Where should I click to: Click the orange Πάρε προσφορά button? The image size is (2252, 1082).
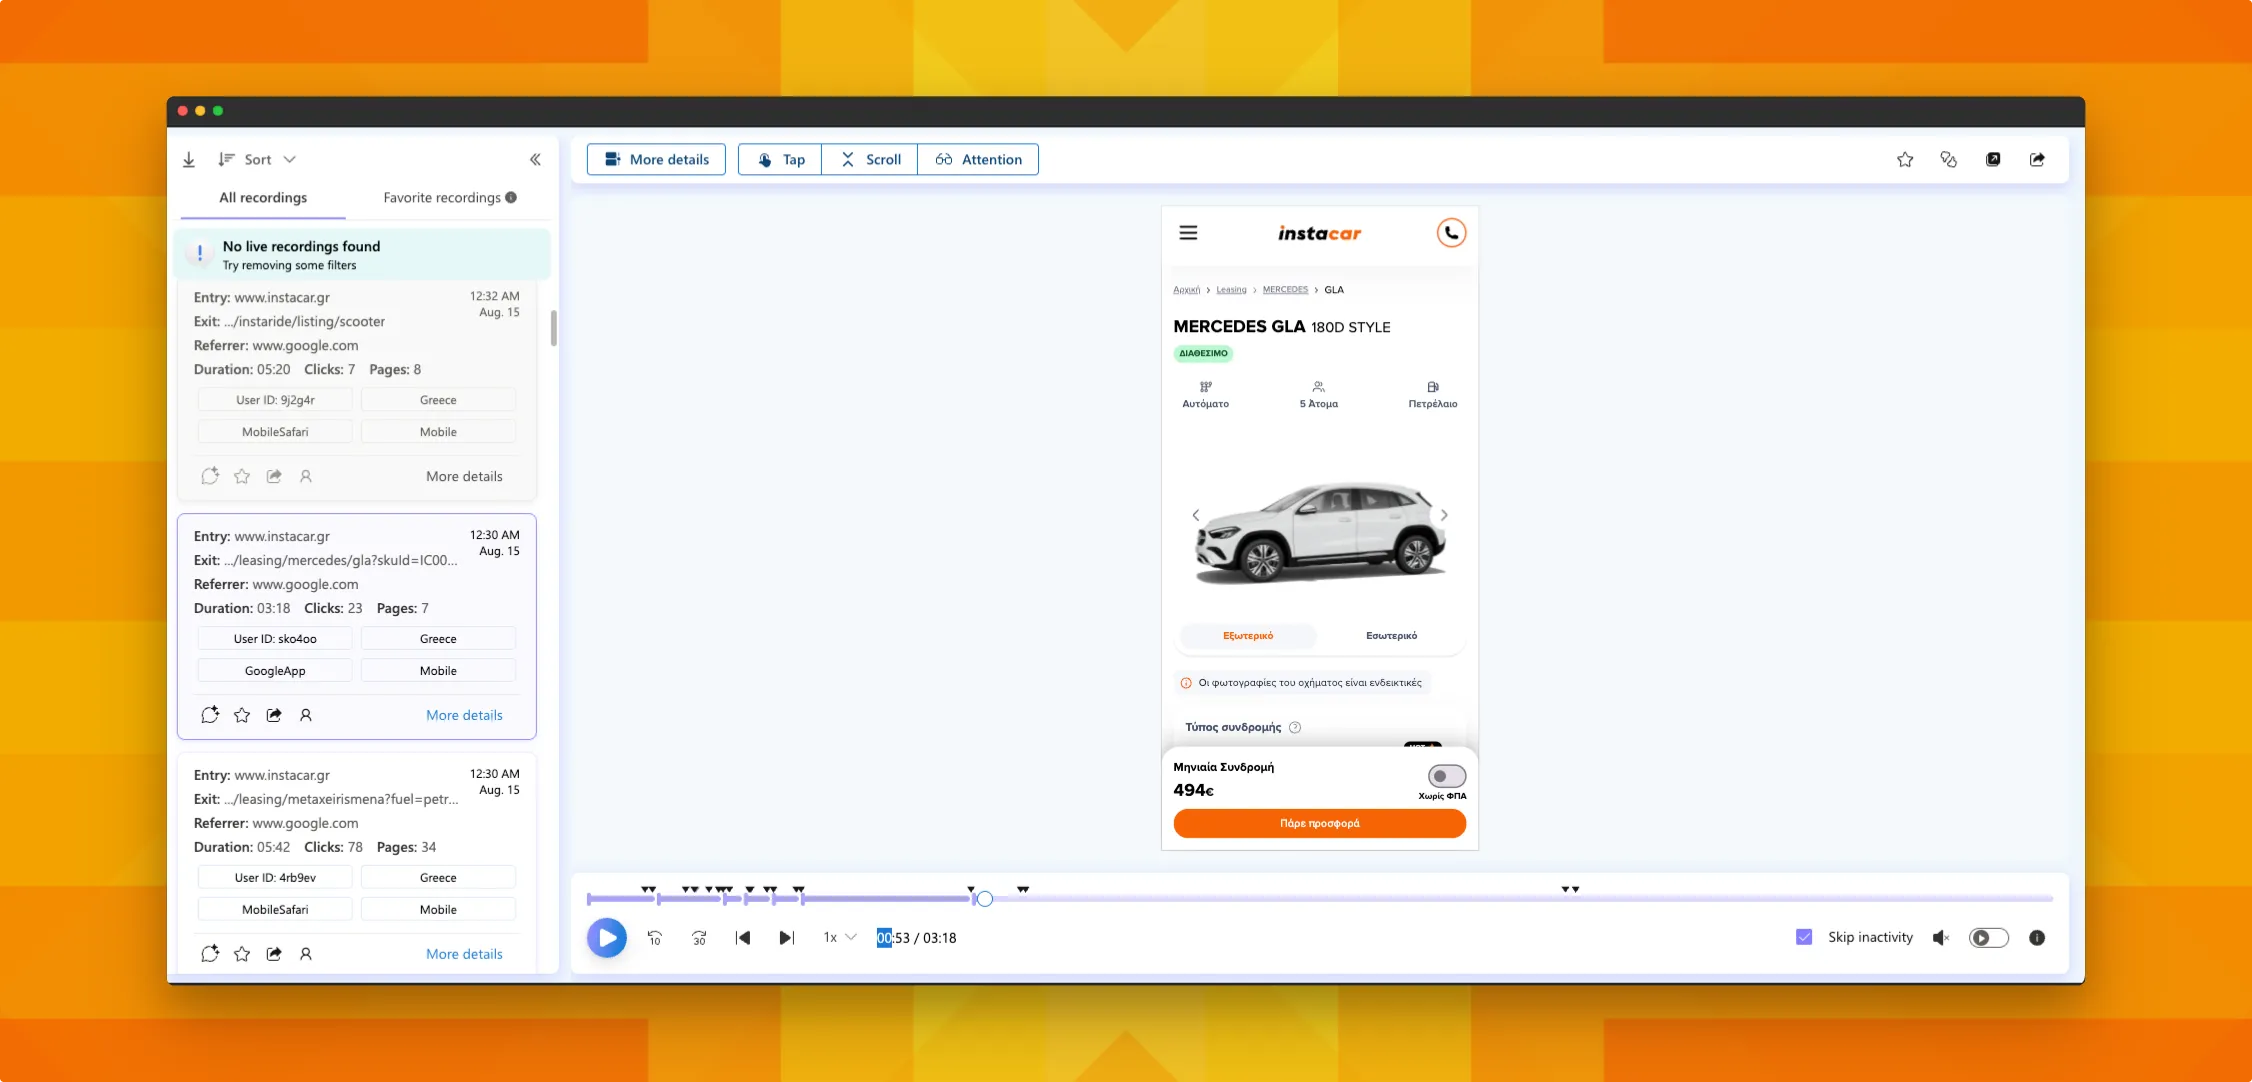coord(1319,824)
